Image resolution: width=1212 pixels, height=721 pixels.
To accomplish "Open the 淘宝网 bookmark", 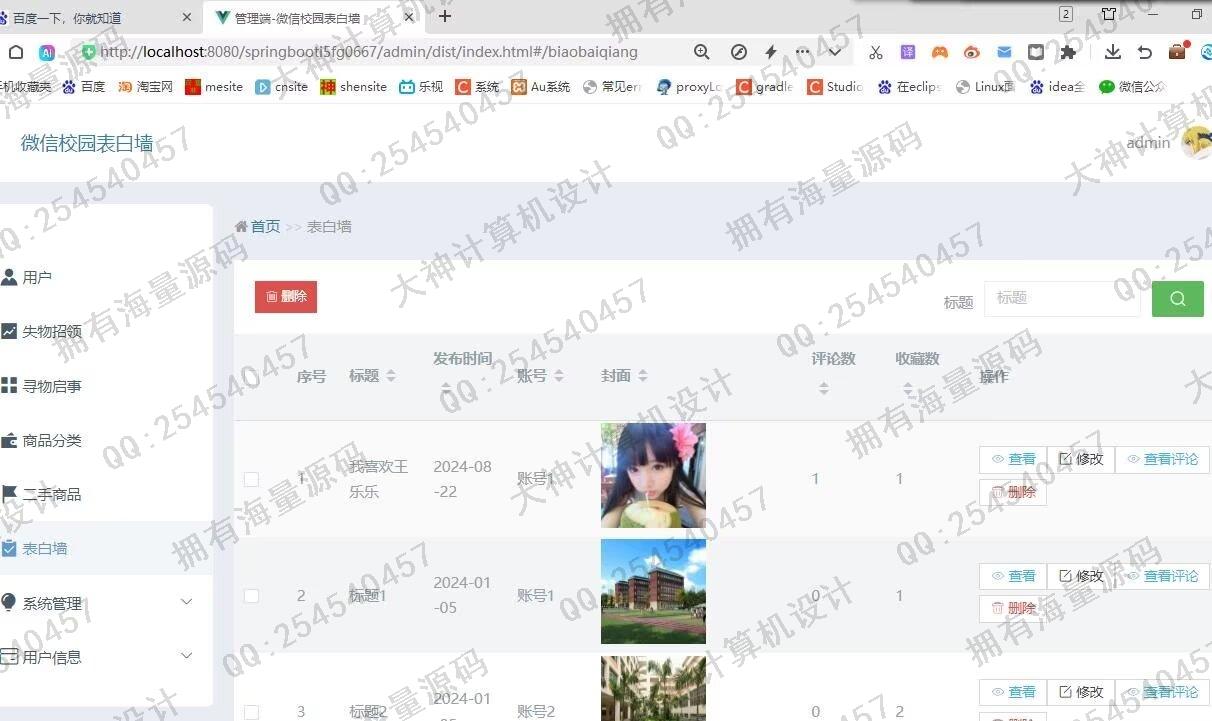I will point(146,87).
